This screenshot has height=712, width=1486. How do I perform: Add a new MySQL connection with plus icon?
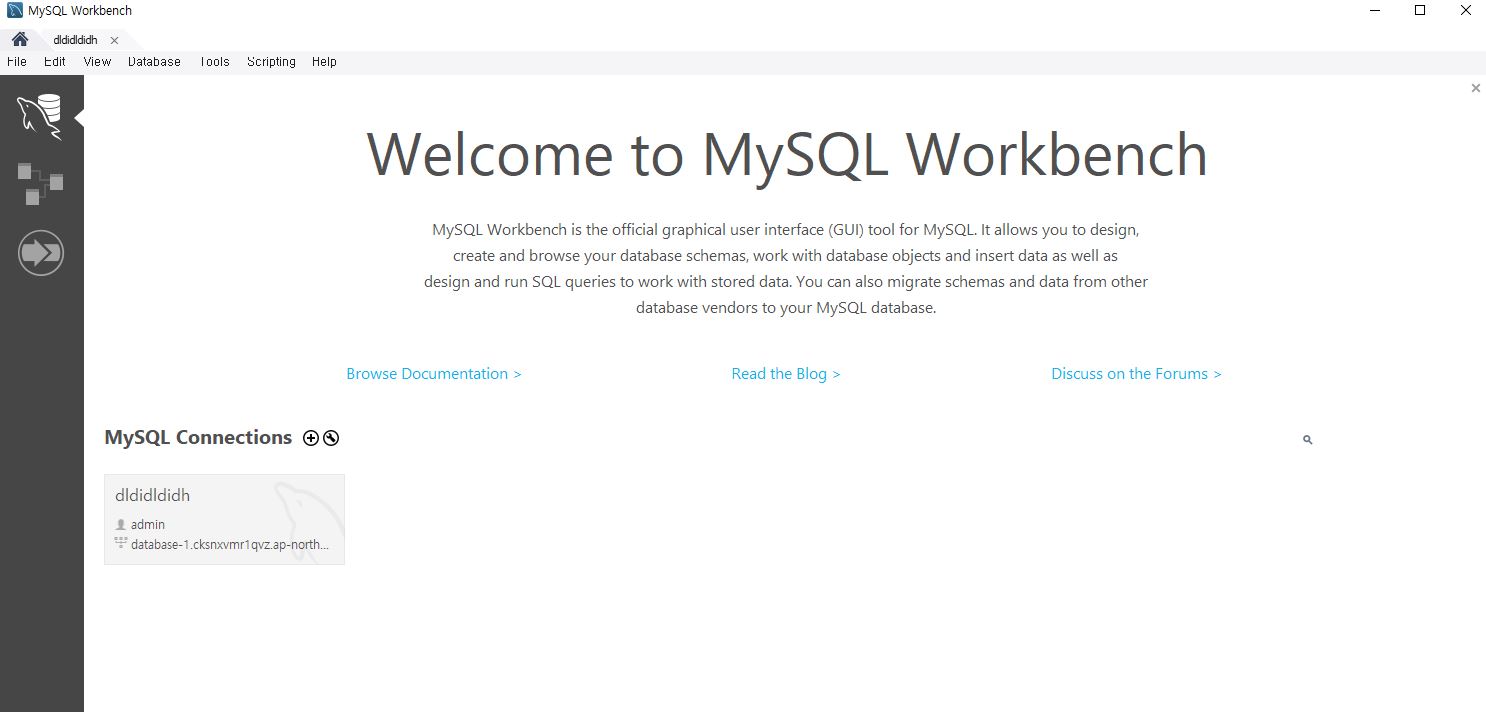(311, 438)
